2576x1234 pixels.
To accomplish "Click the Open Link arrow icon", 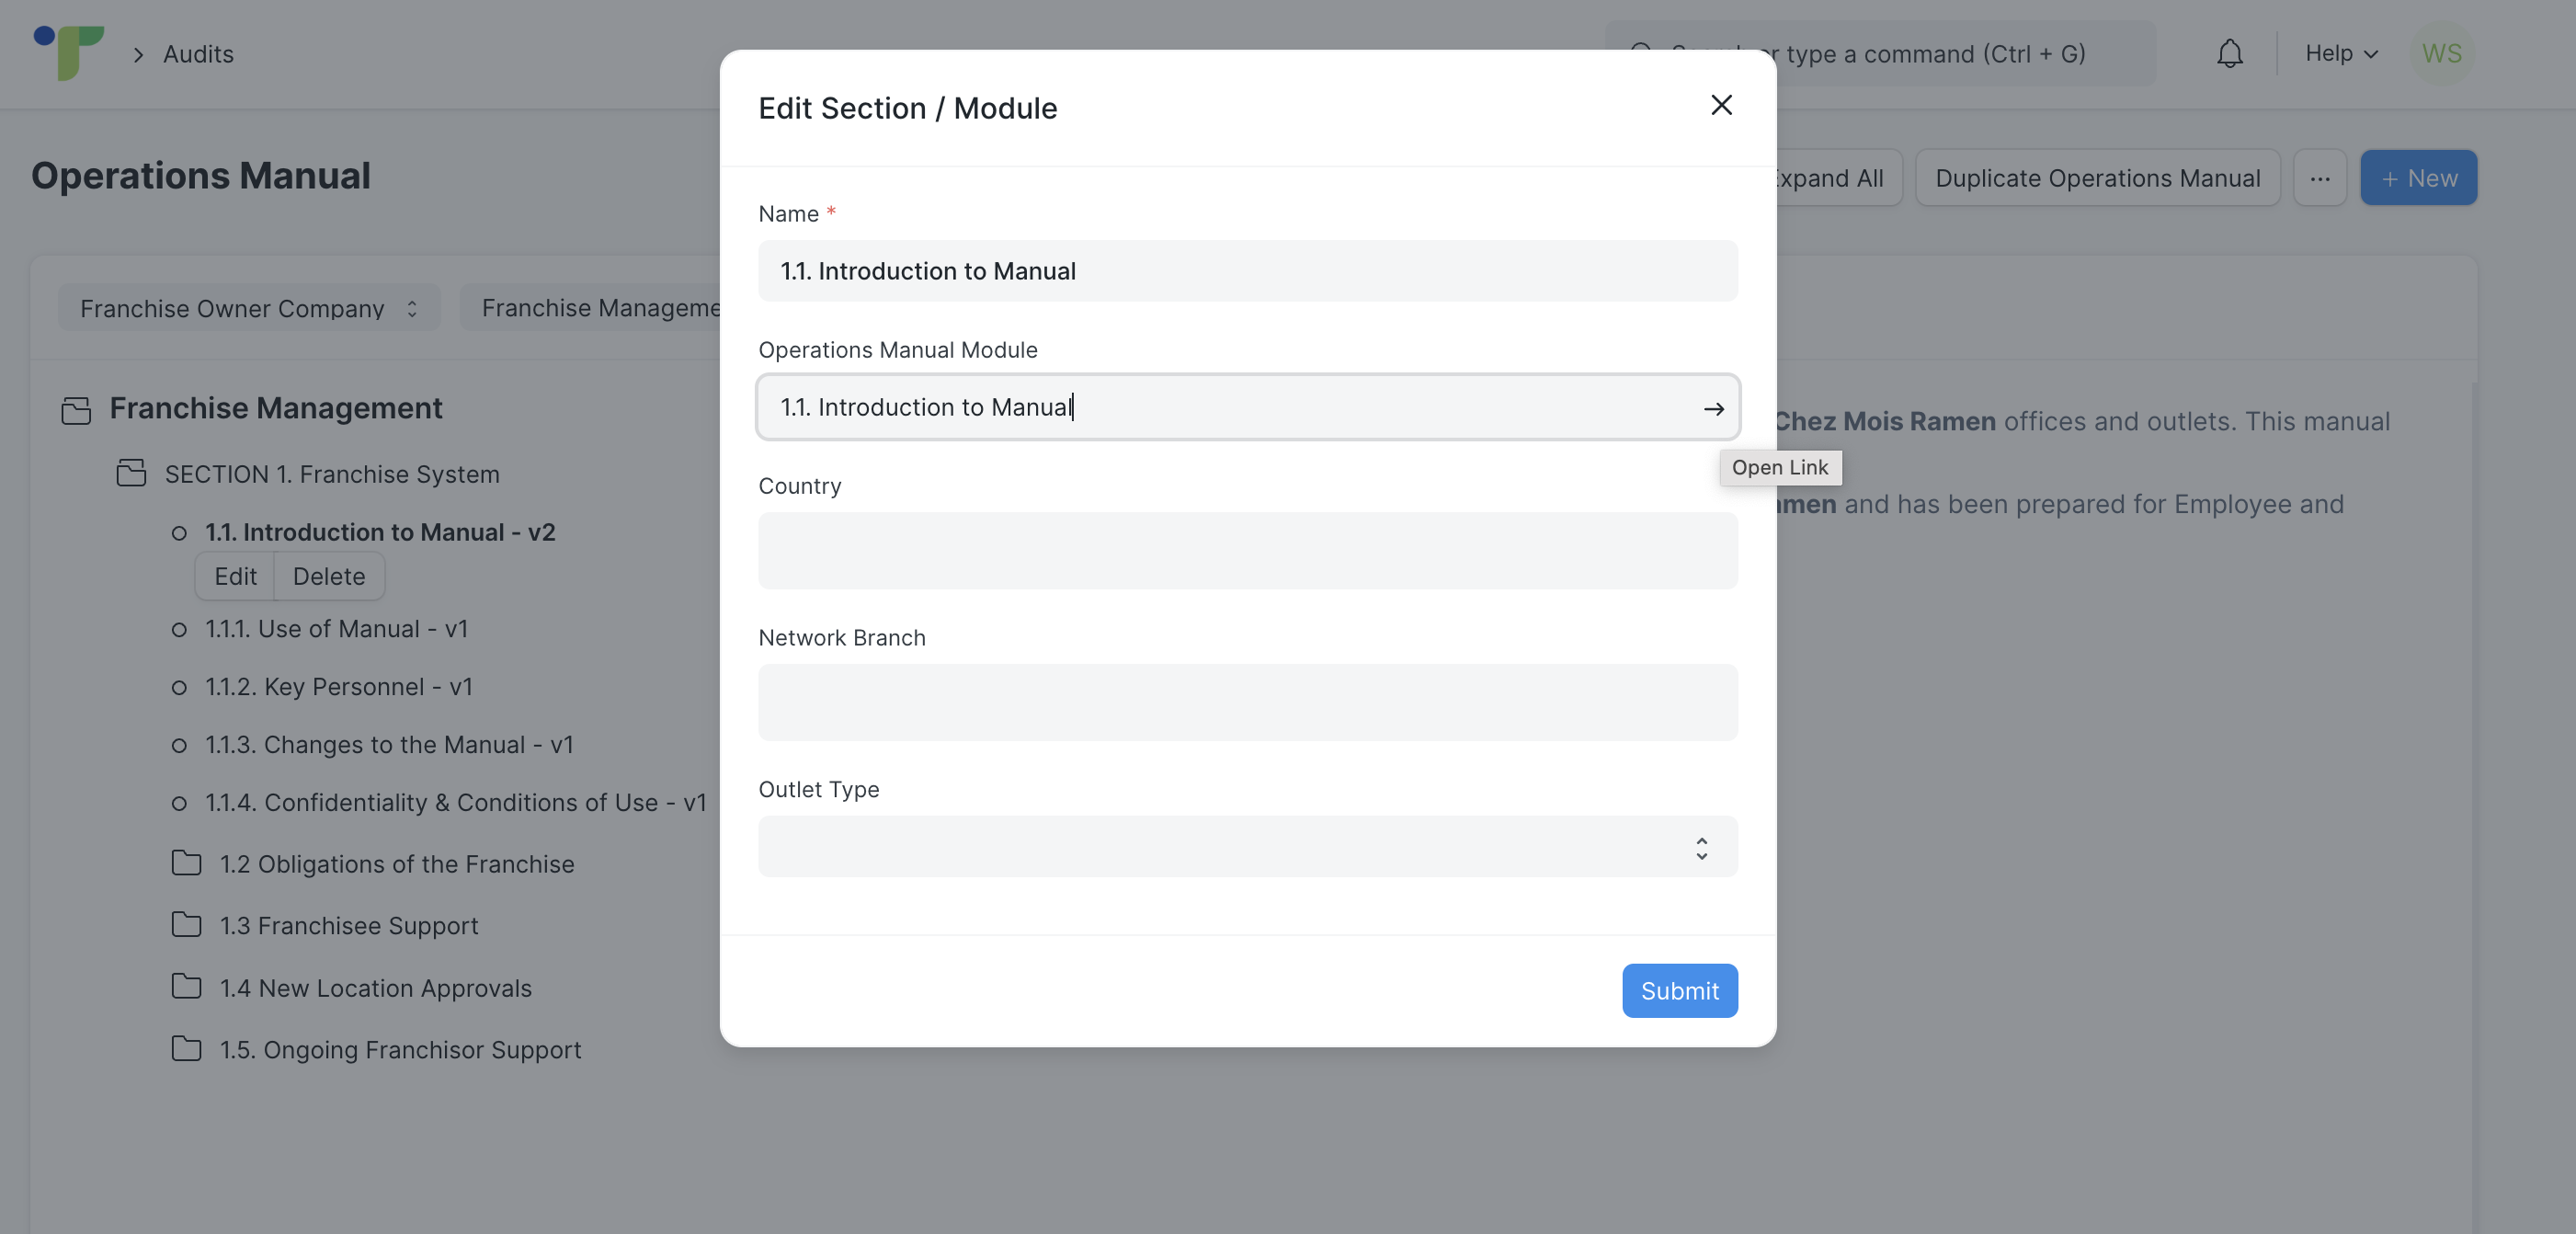I will point(1713,408).
